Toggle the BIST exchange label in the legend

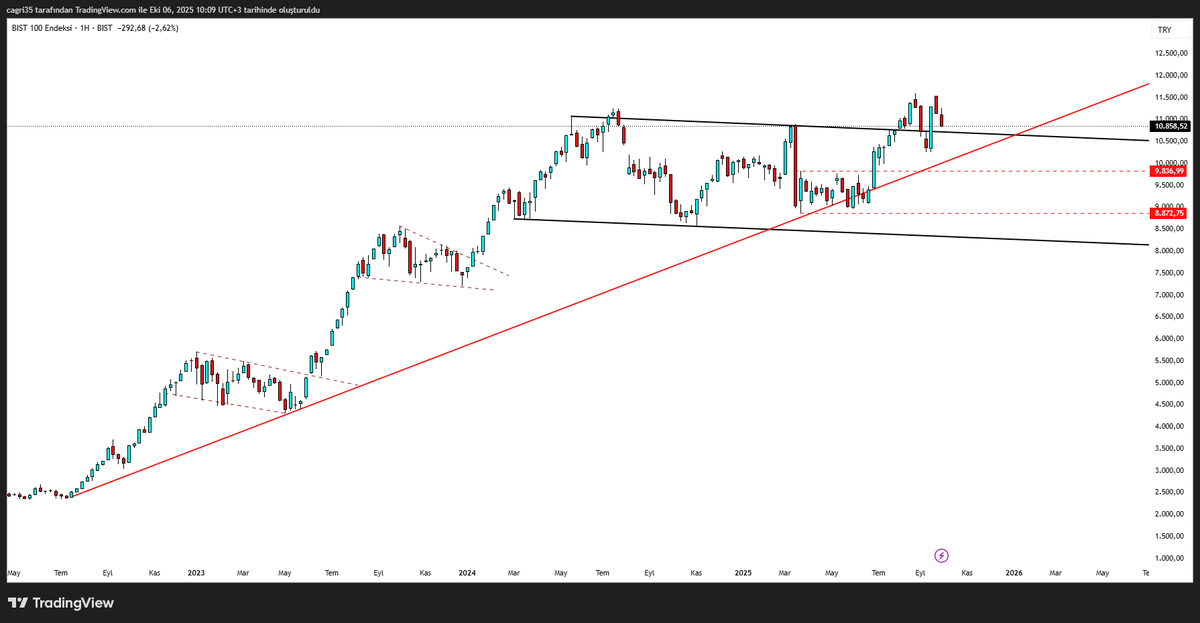click(104, 29)
